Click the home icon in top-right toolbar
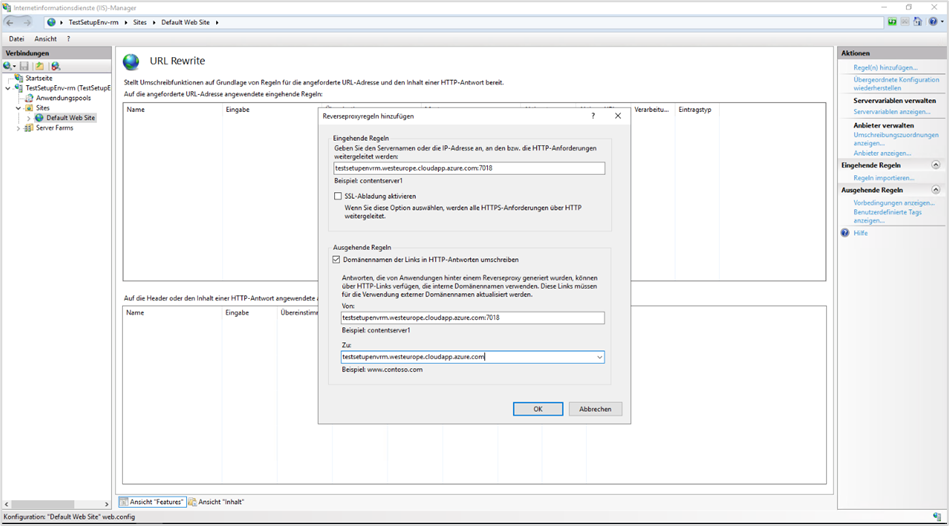The width and height of the screenshot is (949, 526). 918,22
